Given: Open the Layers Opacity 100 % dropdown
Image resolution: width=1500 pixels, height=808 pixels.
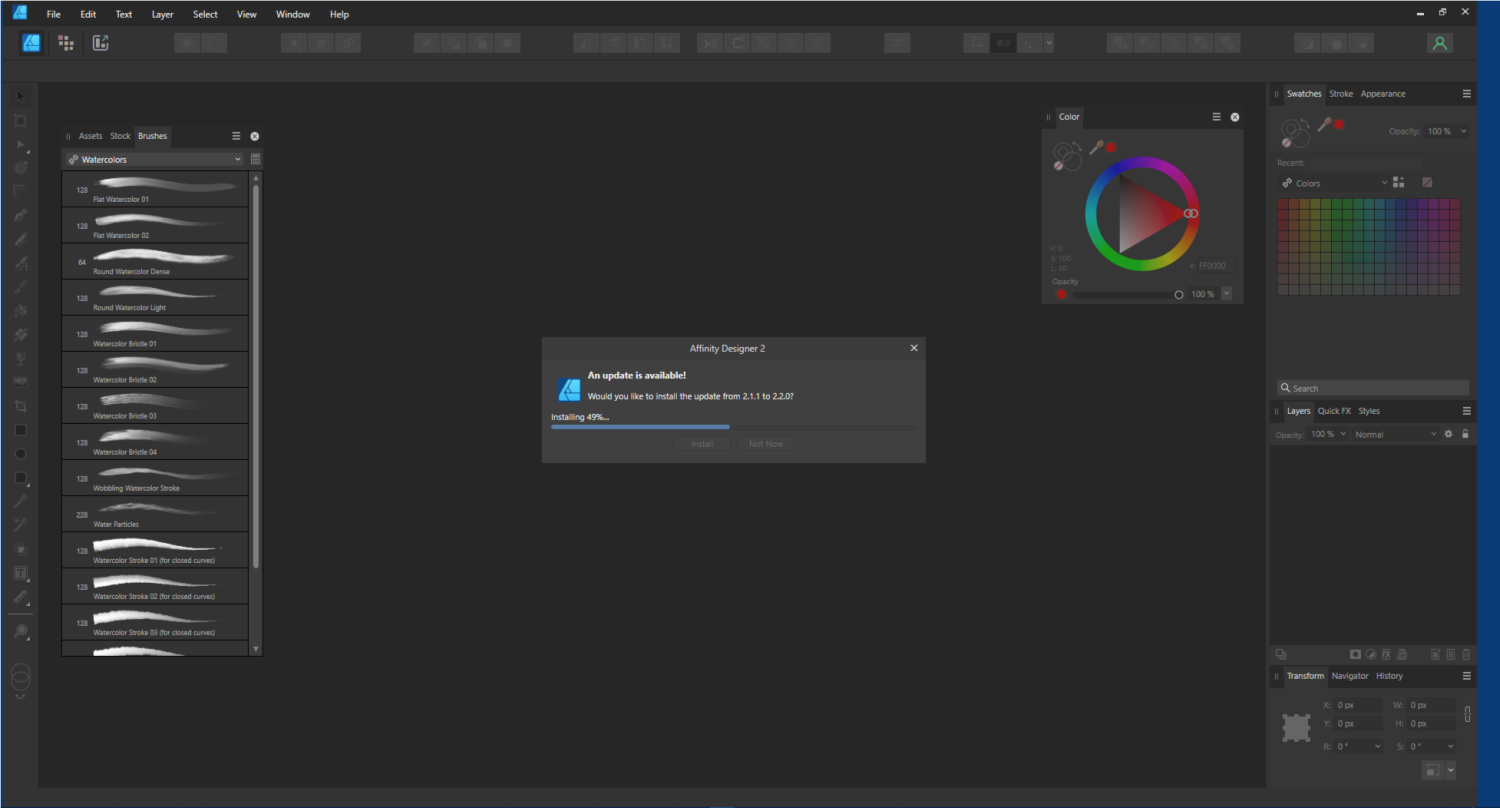Looking at the screenshot, I should 1329,434.
